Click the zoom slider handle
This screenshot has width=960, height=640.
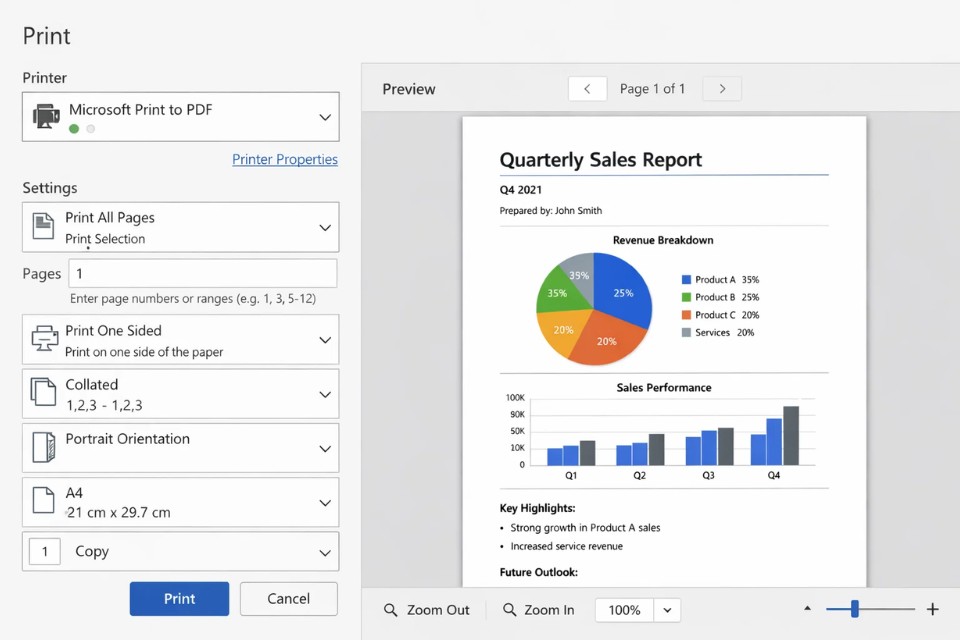point(854,608)
